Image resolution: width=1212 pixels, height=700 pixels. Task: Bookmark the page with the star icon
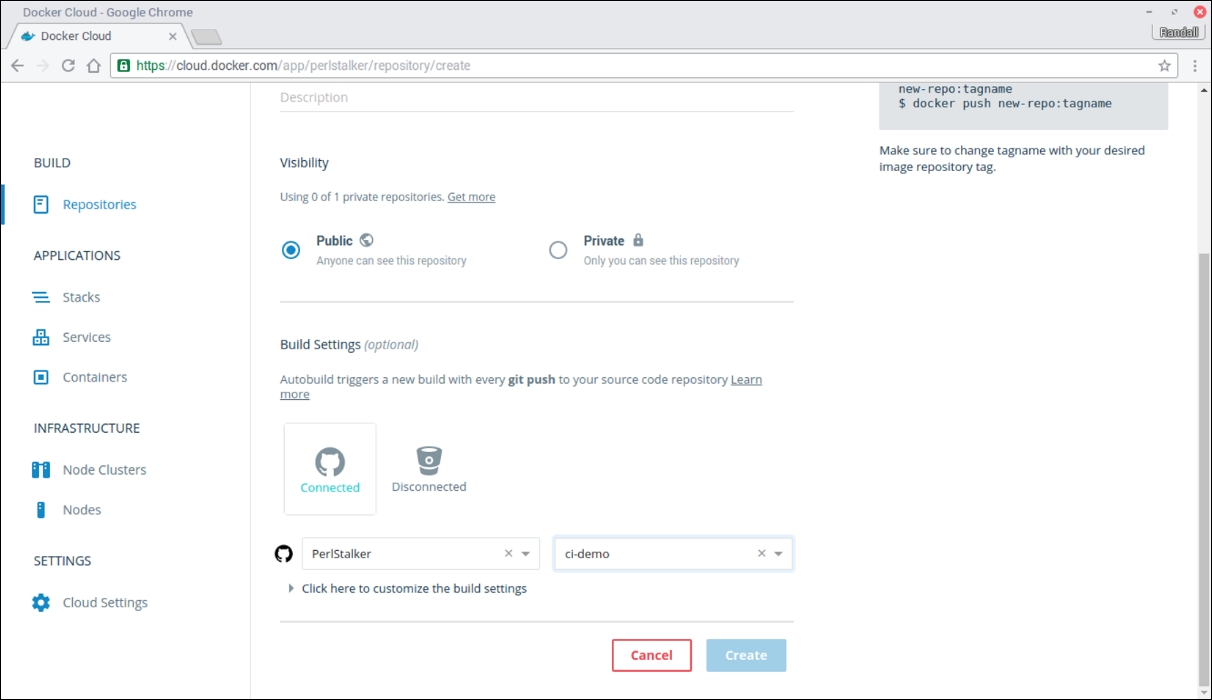point(1165,66)
